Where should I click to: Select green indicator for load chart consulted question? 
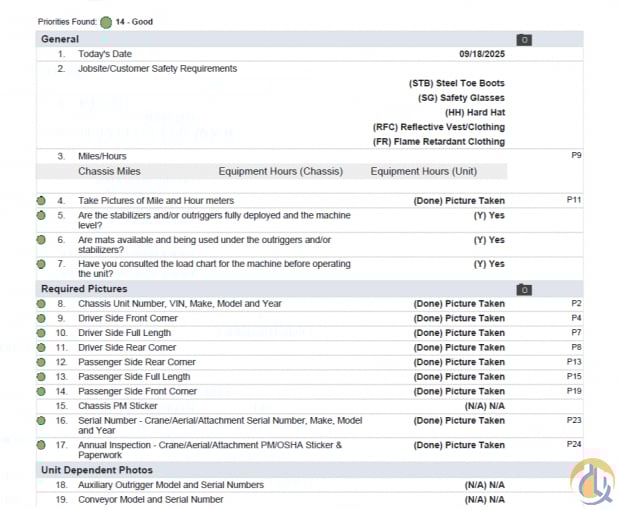tap(41, 264)
